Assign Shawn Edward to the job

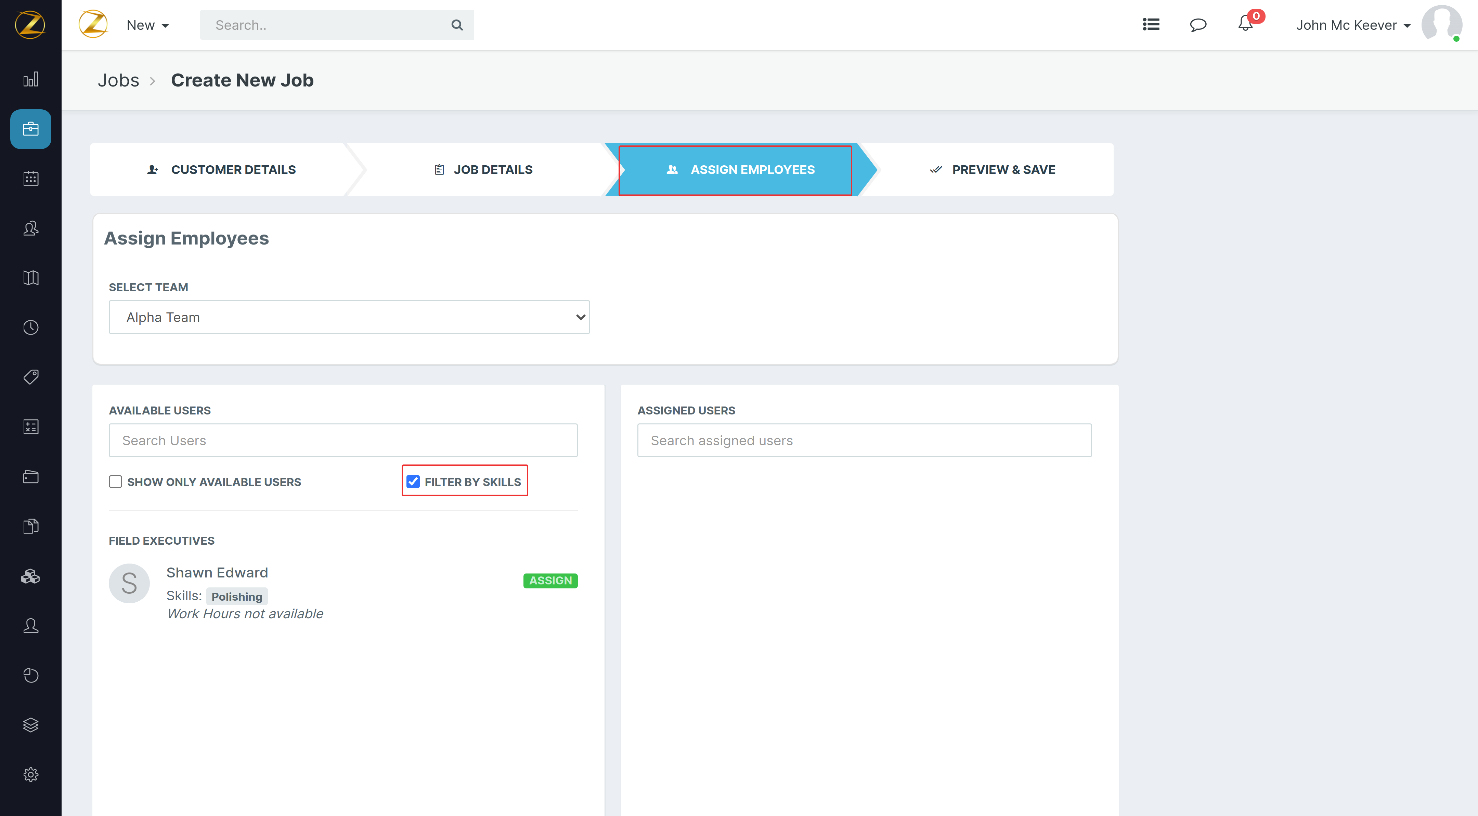tap(551, 581)
